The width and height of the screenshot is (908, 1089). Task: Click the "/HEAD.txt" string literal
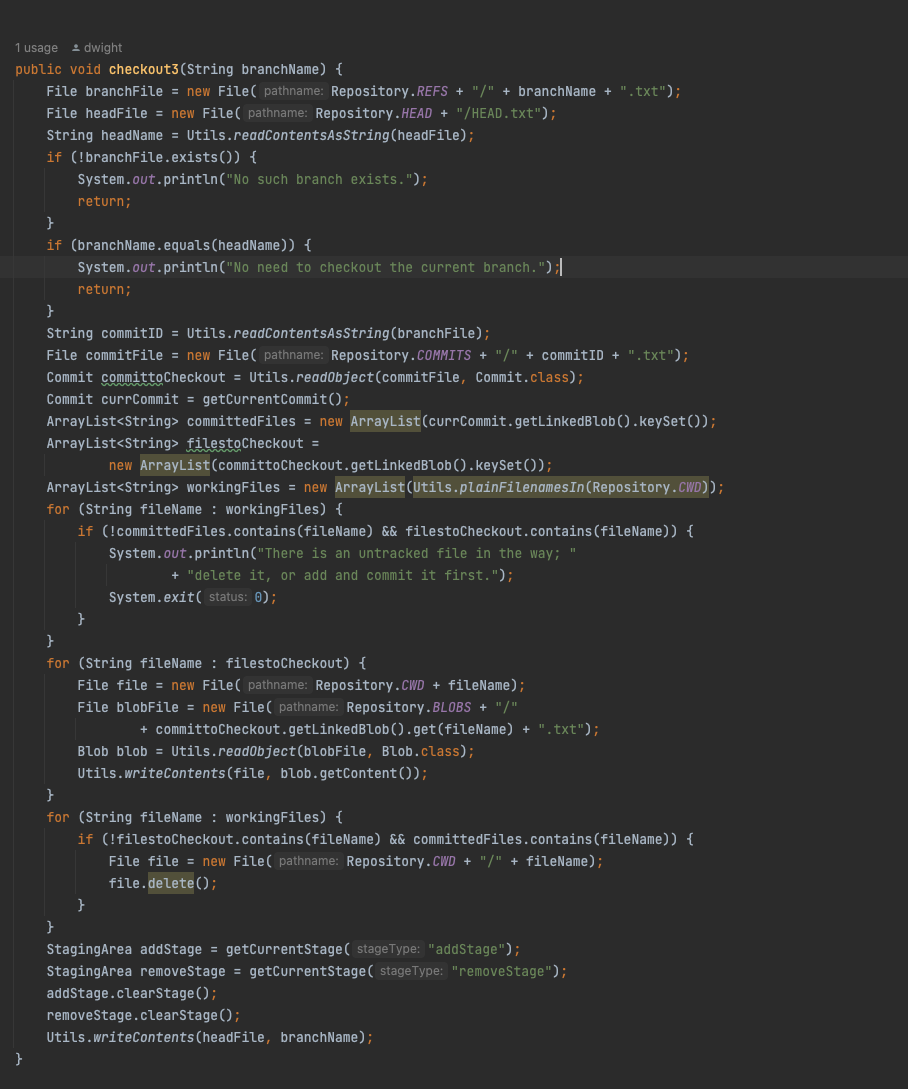coord(499,113)
